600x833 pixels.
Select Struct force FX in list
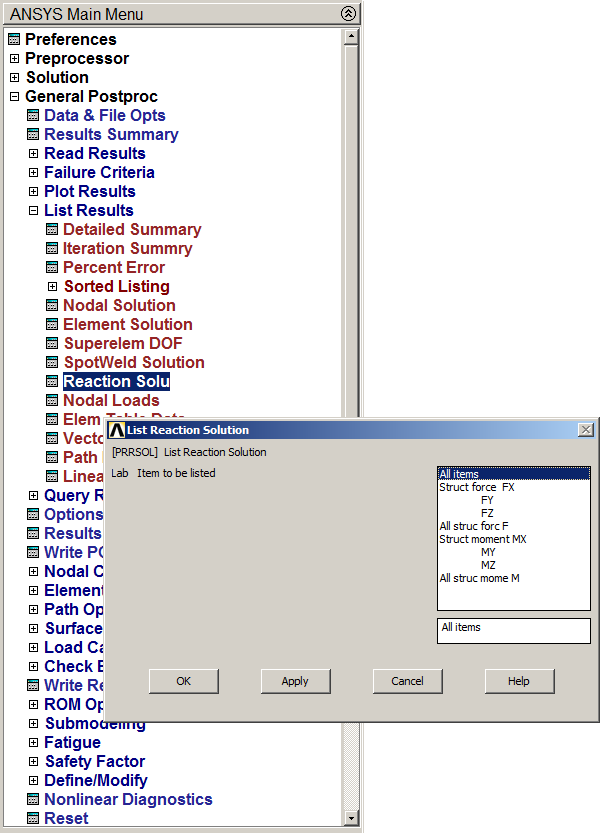tap(477, 487)
